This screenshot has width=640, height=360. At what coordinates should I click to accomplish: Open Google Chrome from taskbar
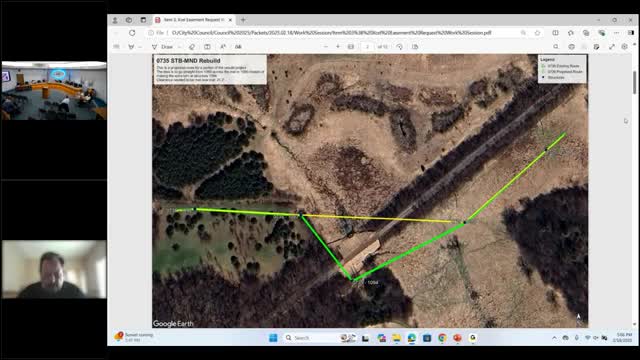[442, 338]
